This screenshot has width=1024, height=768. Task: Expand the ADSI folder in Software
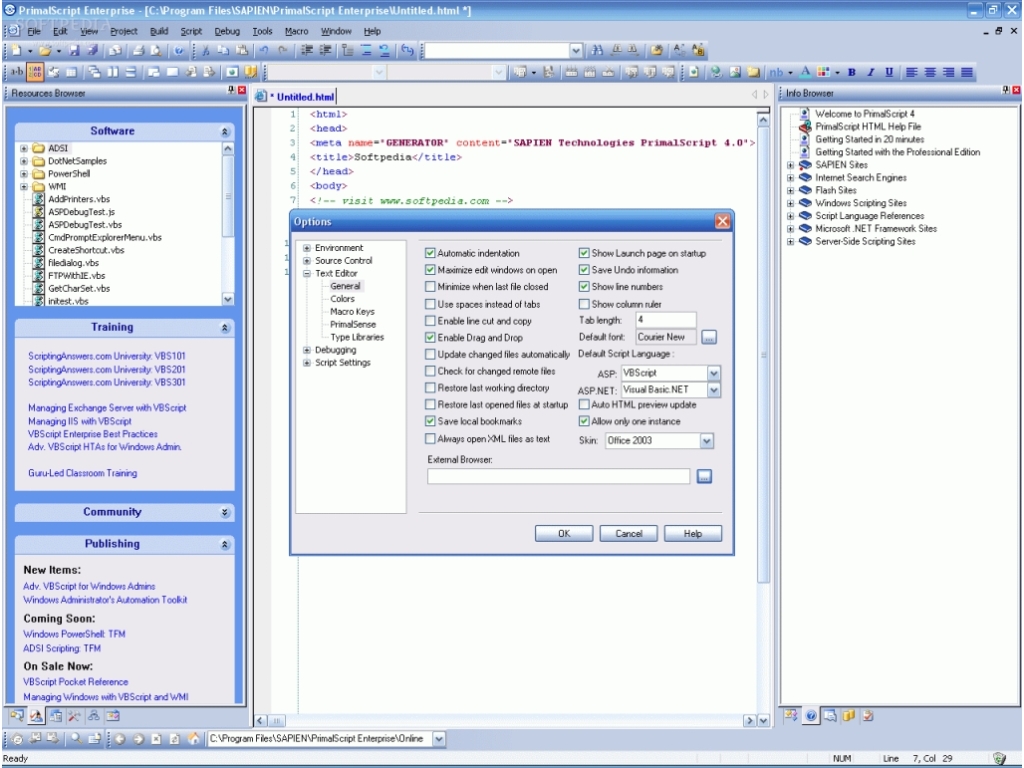point(24,148)
